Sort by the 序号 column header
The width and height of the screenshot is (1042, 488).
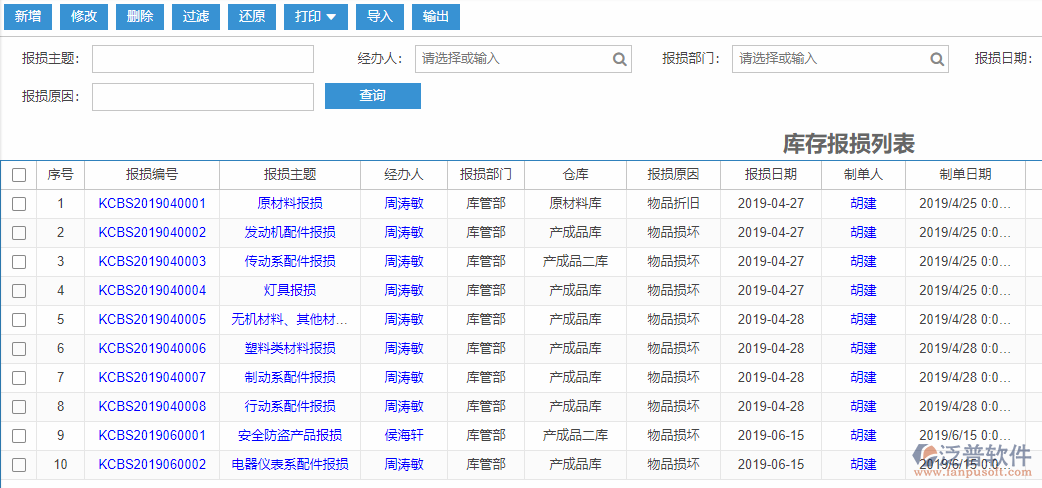click(x=60, y=175)
